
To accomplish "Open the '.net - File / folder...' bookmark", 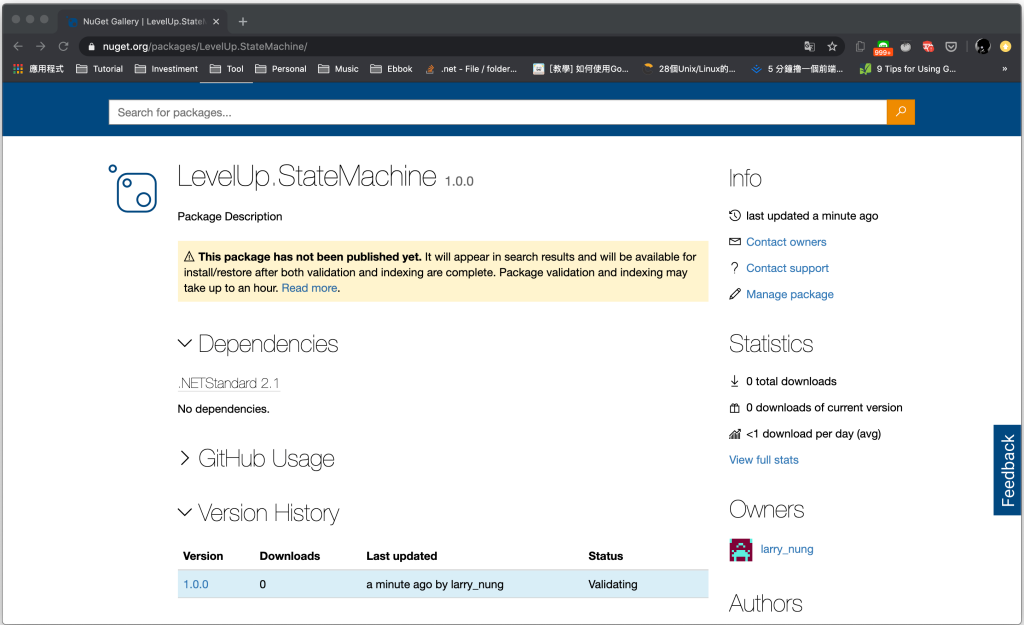I will point(471,69).
